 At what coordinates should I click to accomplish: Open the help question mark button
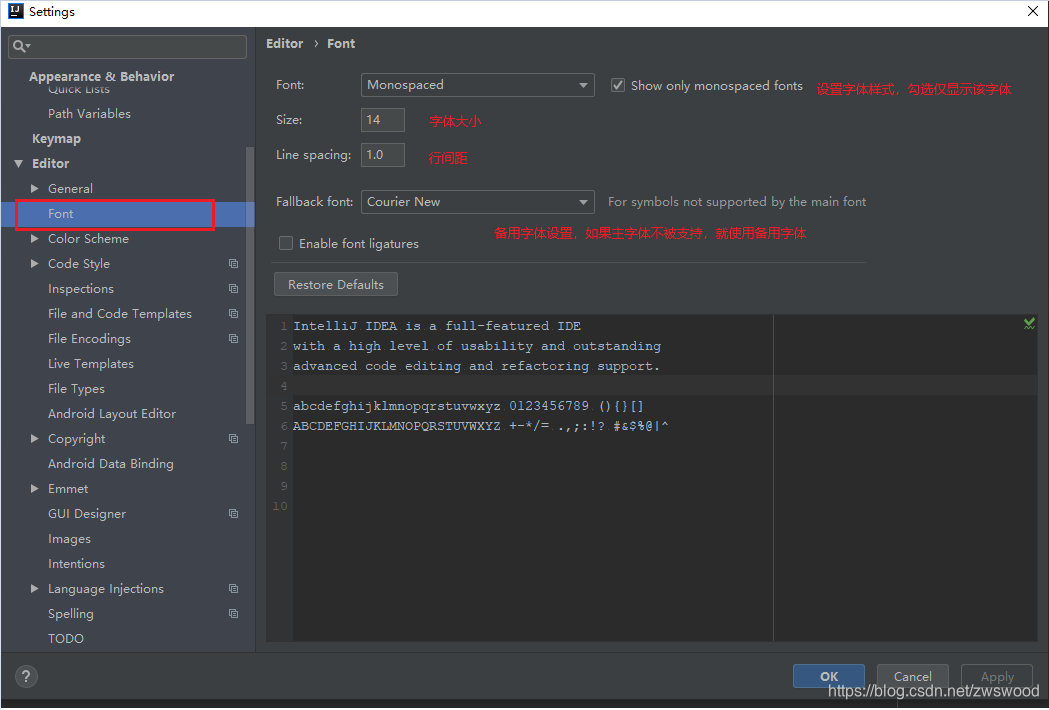[26, 676]
